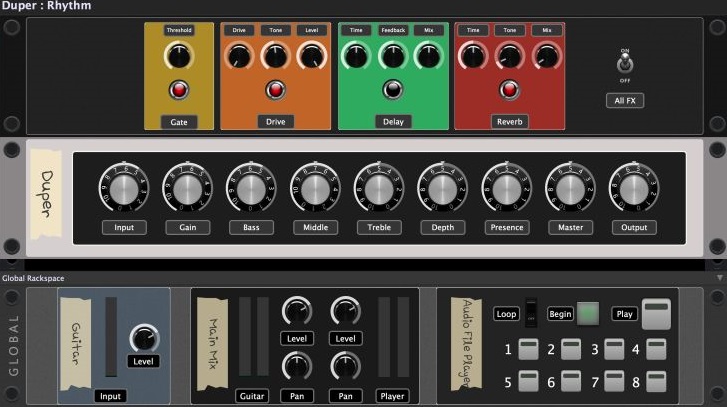Select audio file slot 8 button
The height and width of the screenshot is (409, 727).
pyautogui.click(x=656, y=382)
